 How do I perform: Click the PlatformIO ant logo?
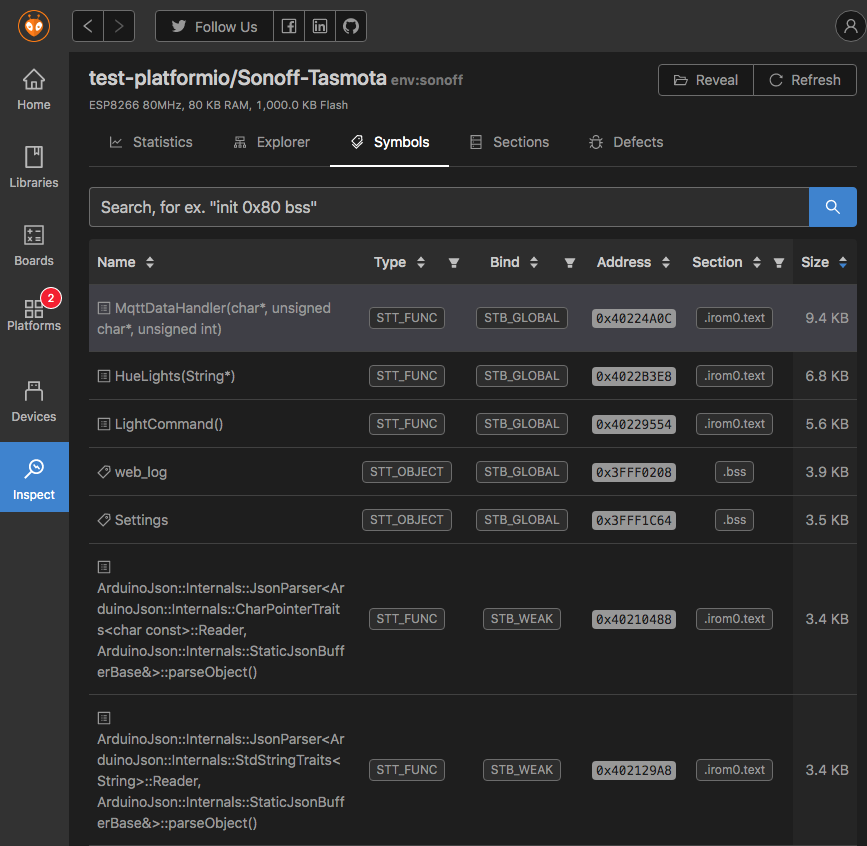point(34,26)
